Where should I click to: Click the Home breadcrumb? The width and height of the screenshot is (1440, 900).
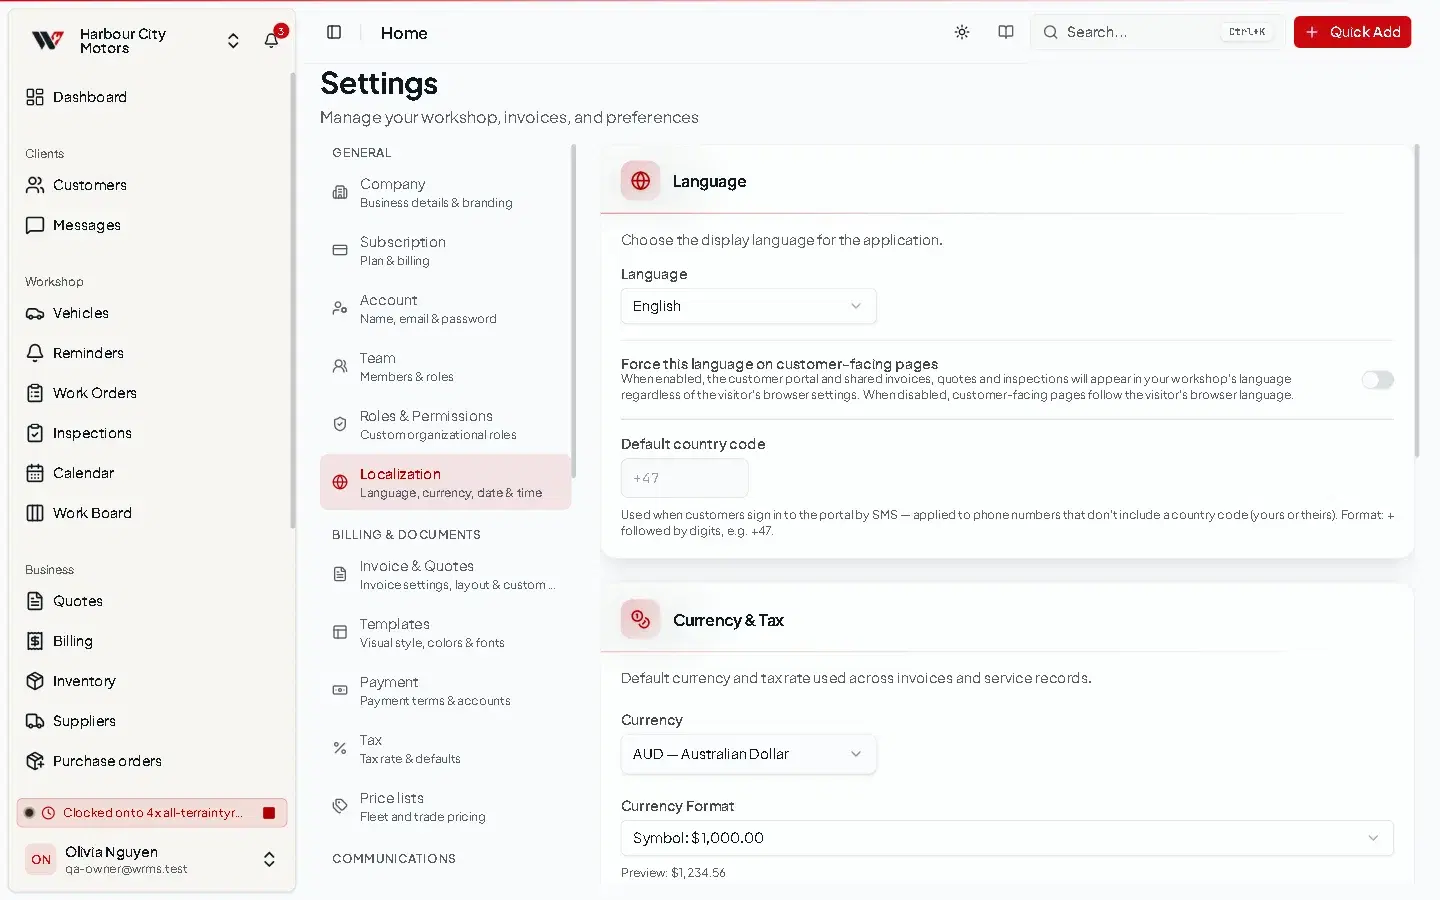coord(404,33)
